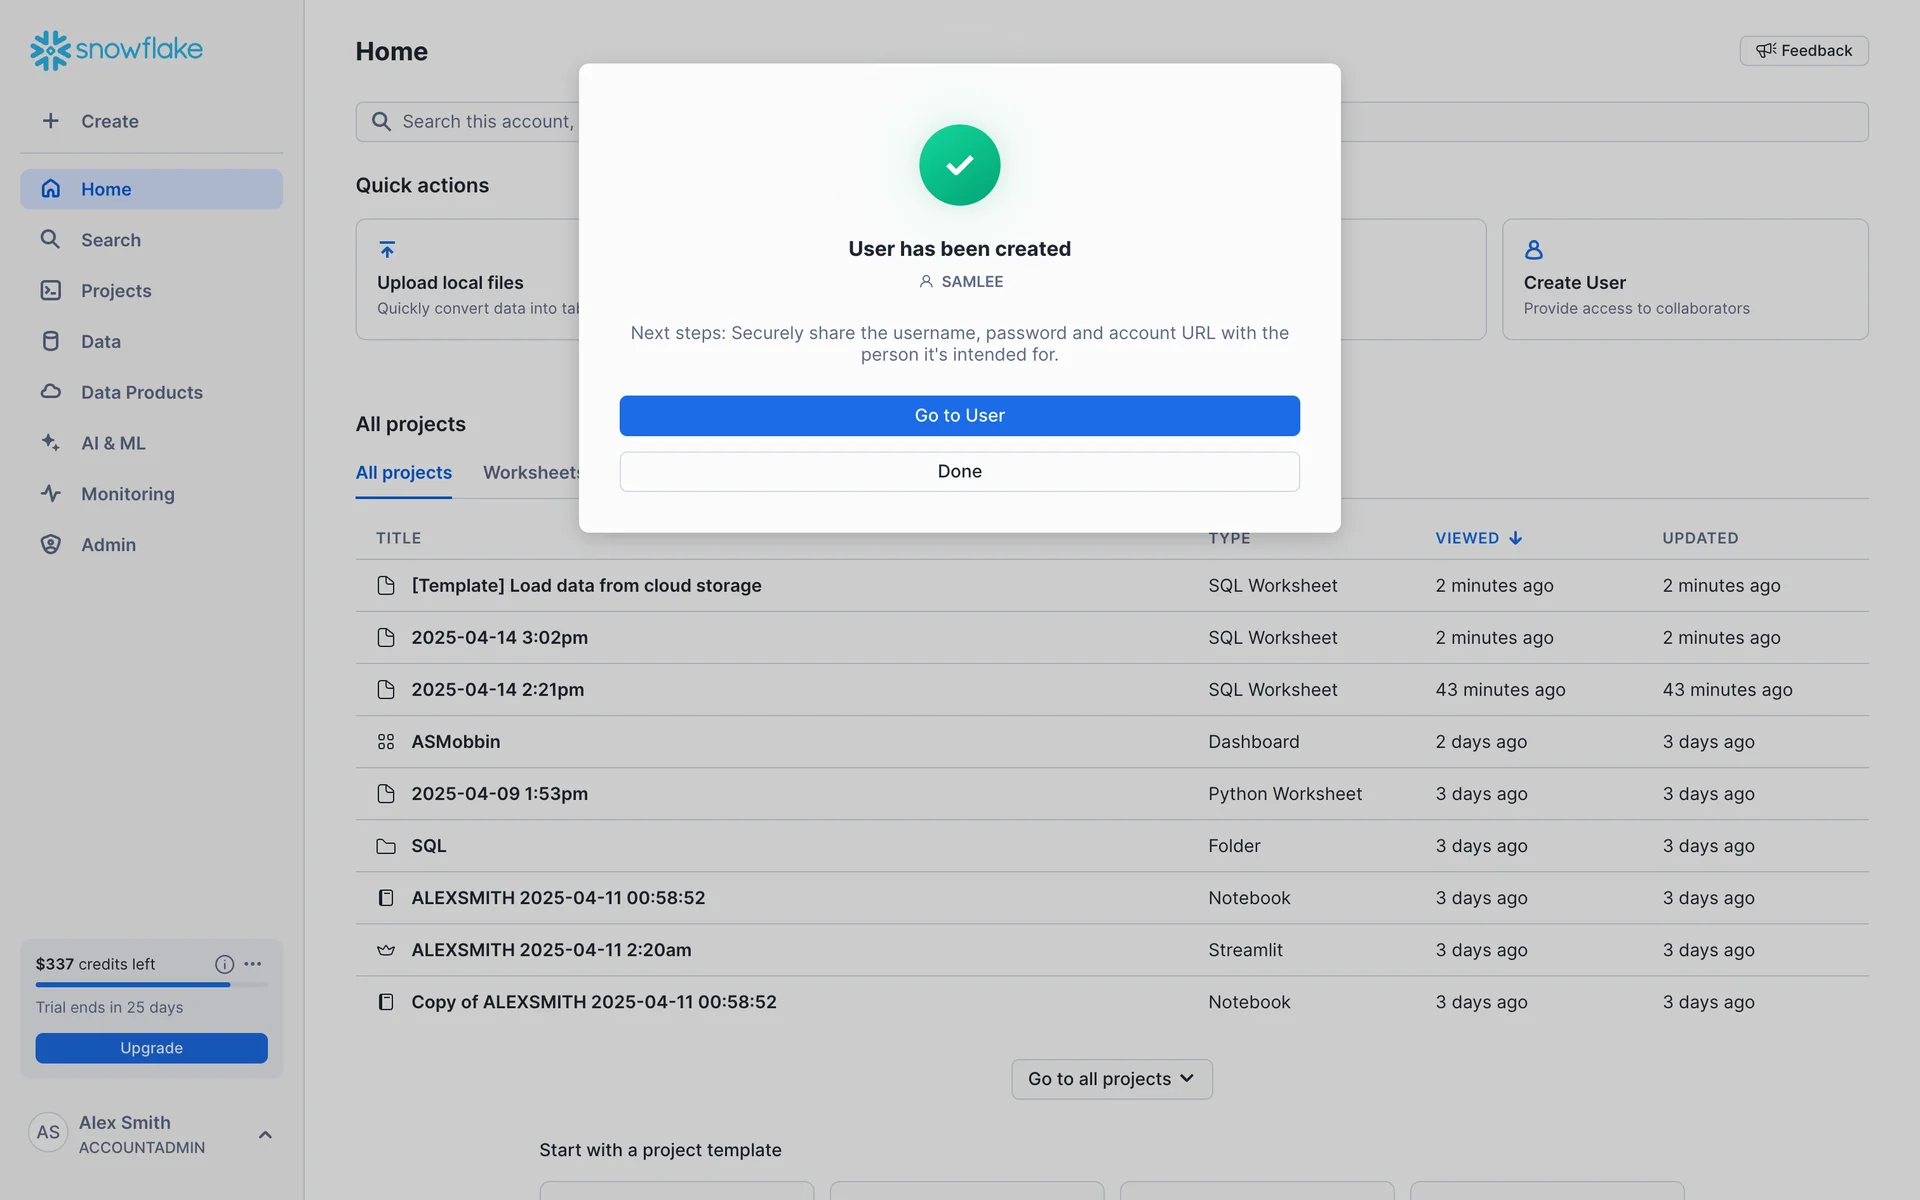Click the Create User person icon
1920x1200 pixels.
(1533, 249)
